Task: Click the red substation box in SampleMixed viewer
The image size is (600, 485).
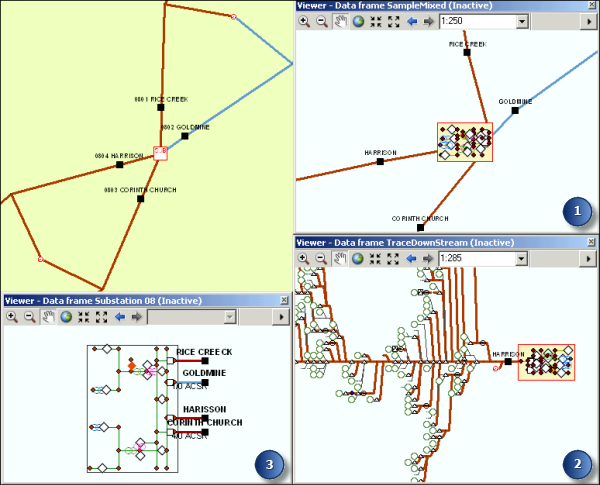Action: coord(464,143)
